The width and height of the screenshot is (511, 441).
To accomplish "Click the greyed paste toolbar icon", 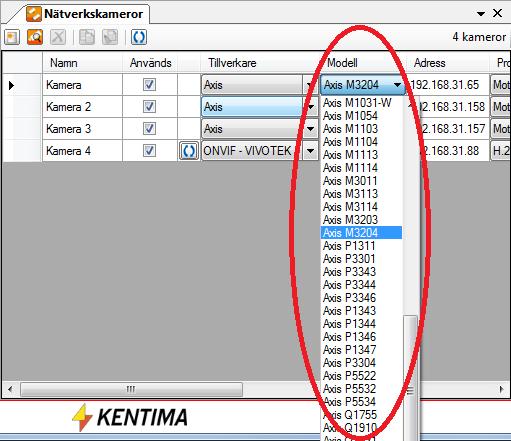I will [x=110, y=37].
